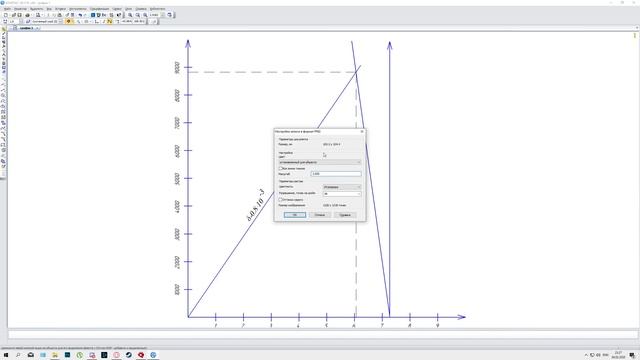Image resolution: width=640 pixels, height=360 pixels.
Task: Open the Выделить menu
Action: pos(36,9)
